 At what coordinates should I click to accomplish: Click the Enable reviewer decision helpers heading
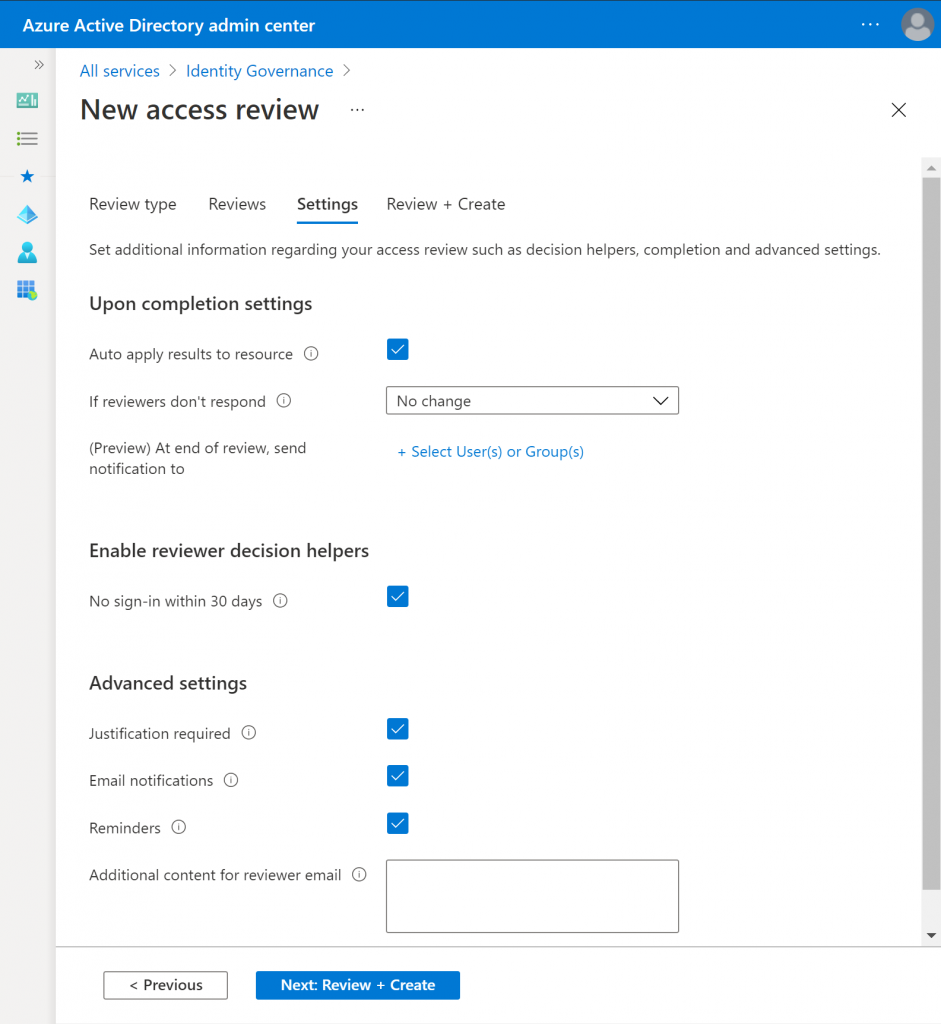229,551
